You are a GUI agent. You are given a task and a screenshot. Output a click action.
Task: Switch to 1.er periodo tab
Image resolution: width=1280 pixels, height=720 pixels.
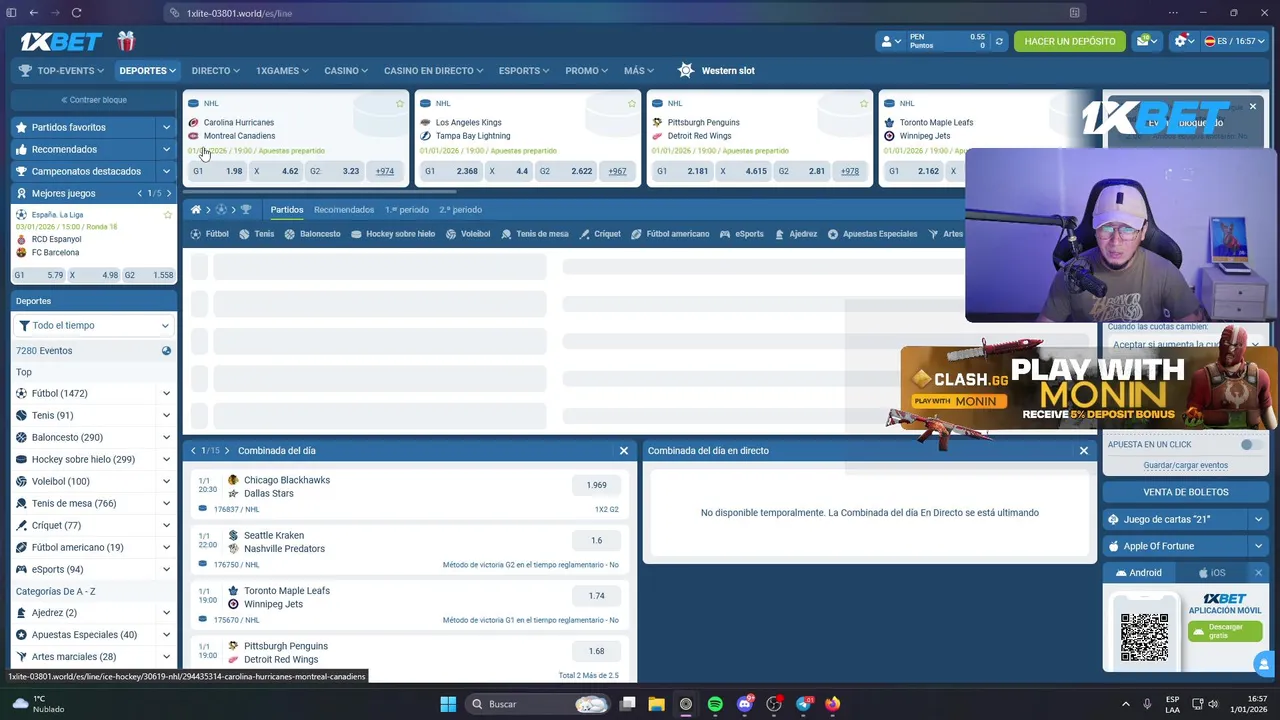point(407,210)
